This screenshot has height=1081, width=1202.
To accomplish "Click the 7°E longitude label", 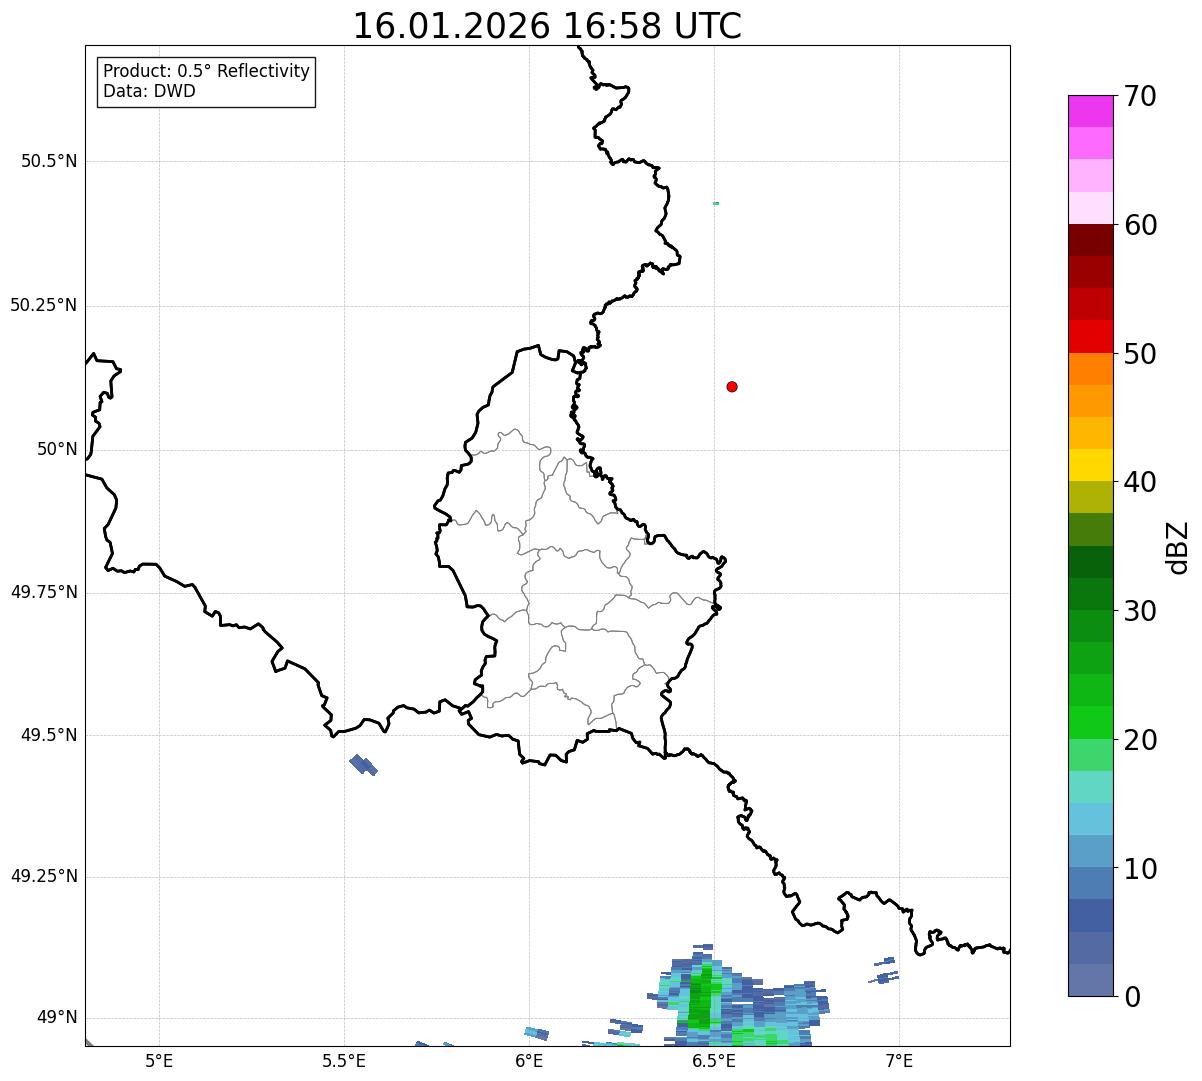I will [899, 1061].
